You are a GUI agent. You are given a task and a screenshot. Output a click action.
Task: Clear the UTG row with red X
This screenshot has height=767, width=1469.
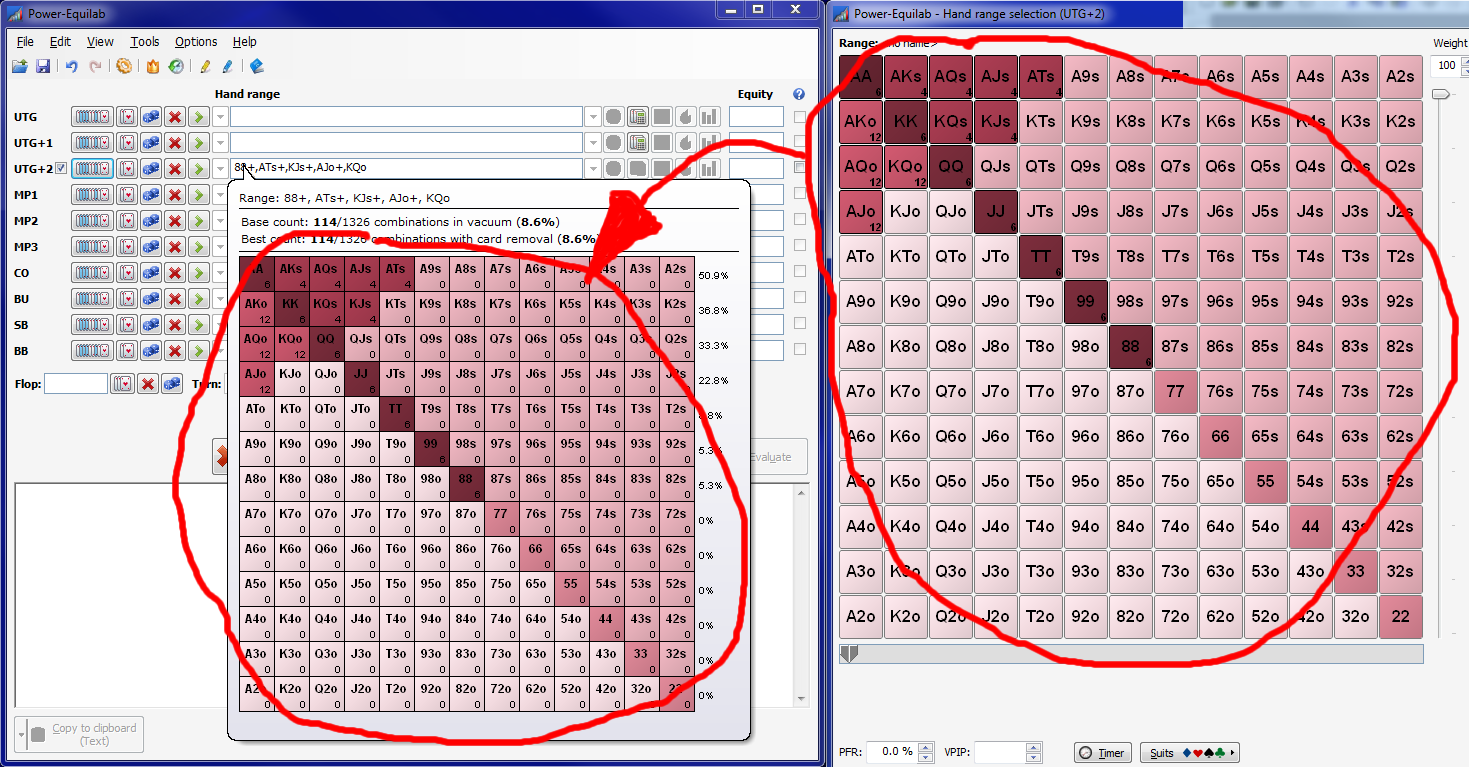(175, 117)
